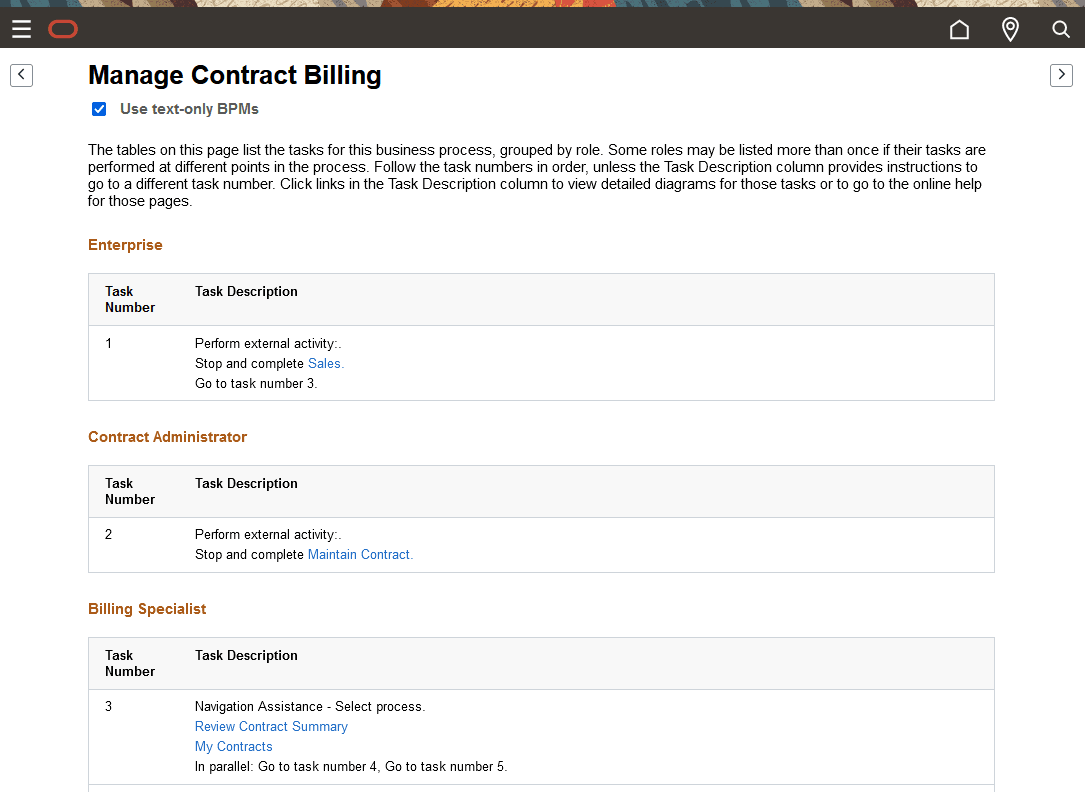Click the Oracle logo in the header
This screenshot has height=792, width=1085.
[x=63, y=29]
